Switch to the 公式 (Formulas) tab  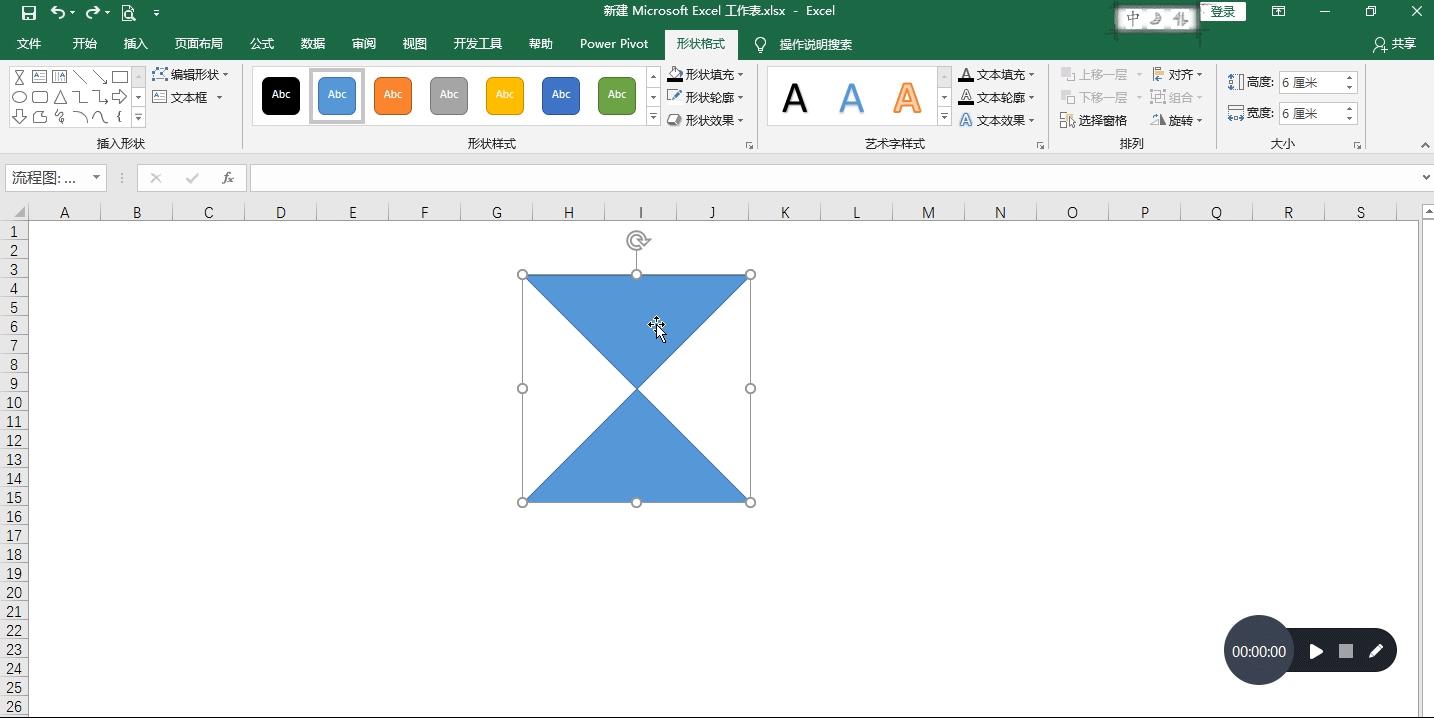pos(262,44)
